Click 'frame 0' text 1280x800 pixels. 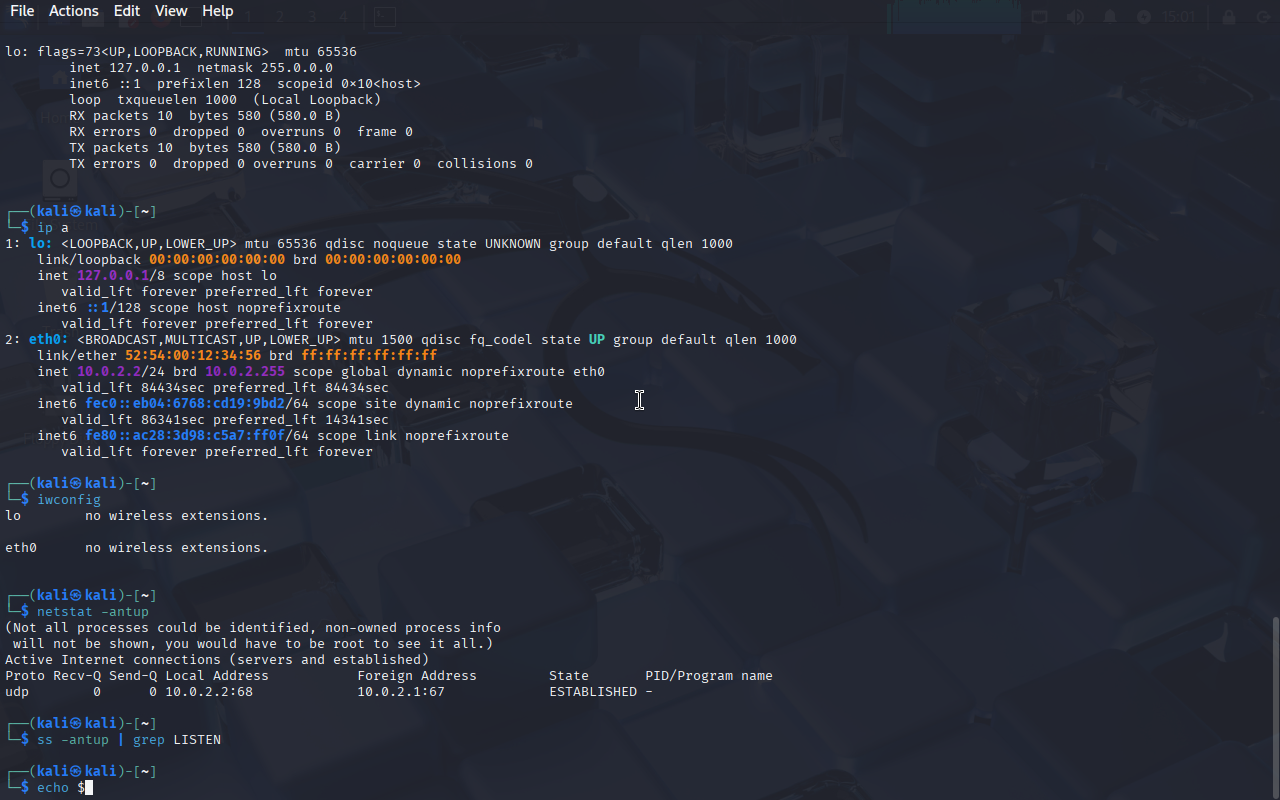point(385,132)
